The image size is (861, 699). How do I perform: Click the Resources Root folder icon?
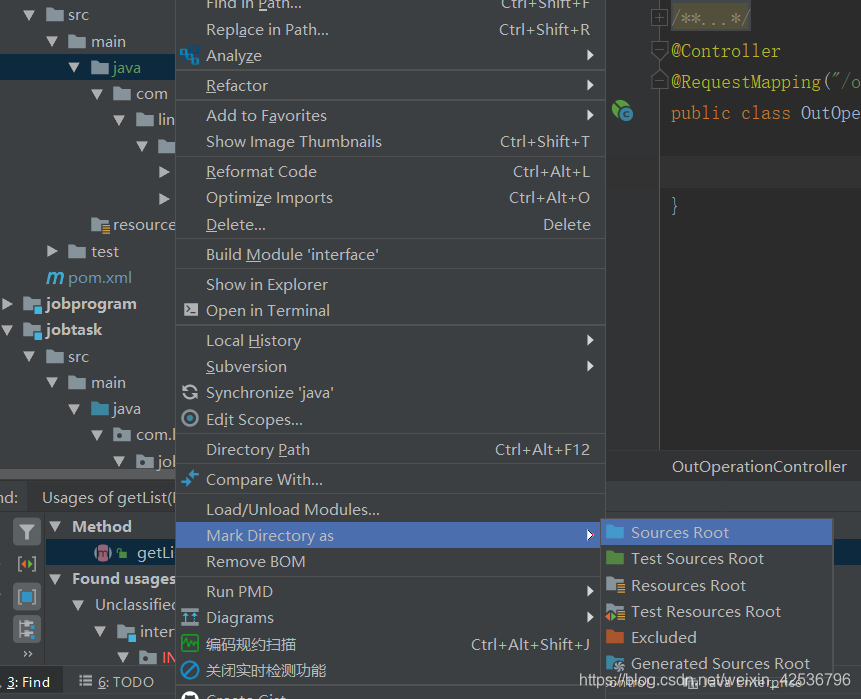(x=615, y=585)
